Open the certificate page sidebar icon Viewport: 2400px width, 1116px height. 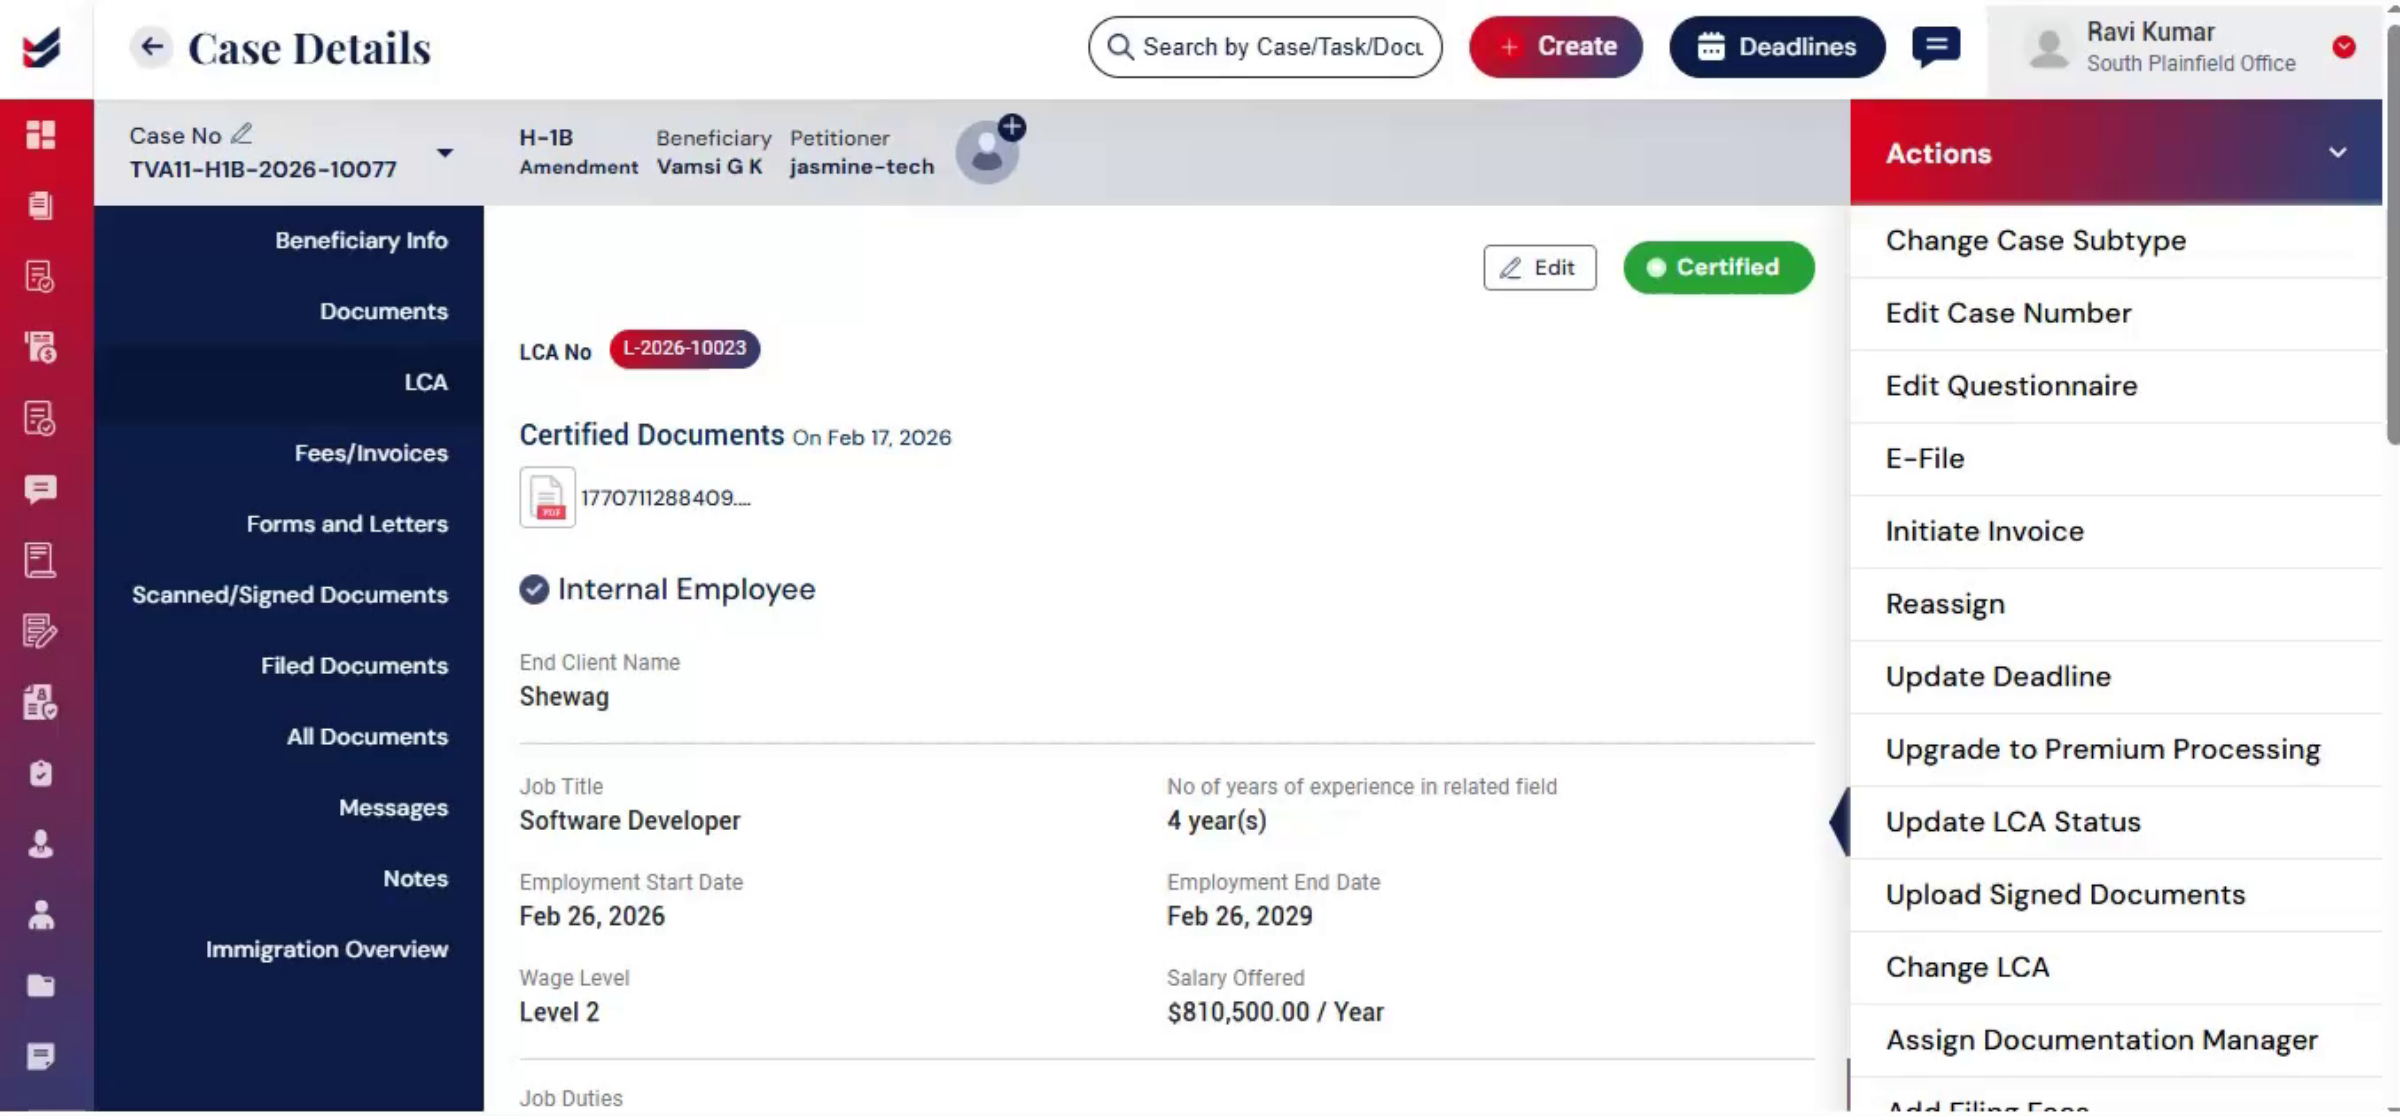coord(41,560)
